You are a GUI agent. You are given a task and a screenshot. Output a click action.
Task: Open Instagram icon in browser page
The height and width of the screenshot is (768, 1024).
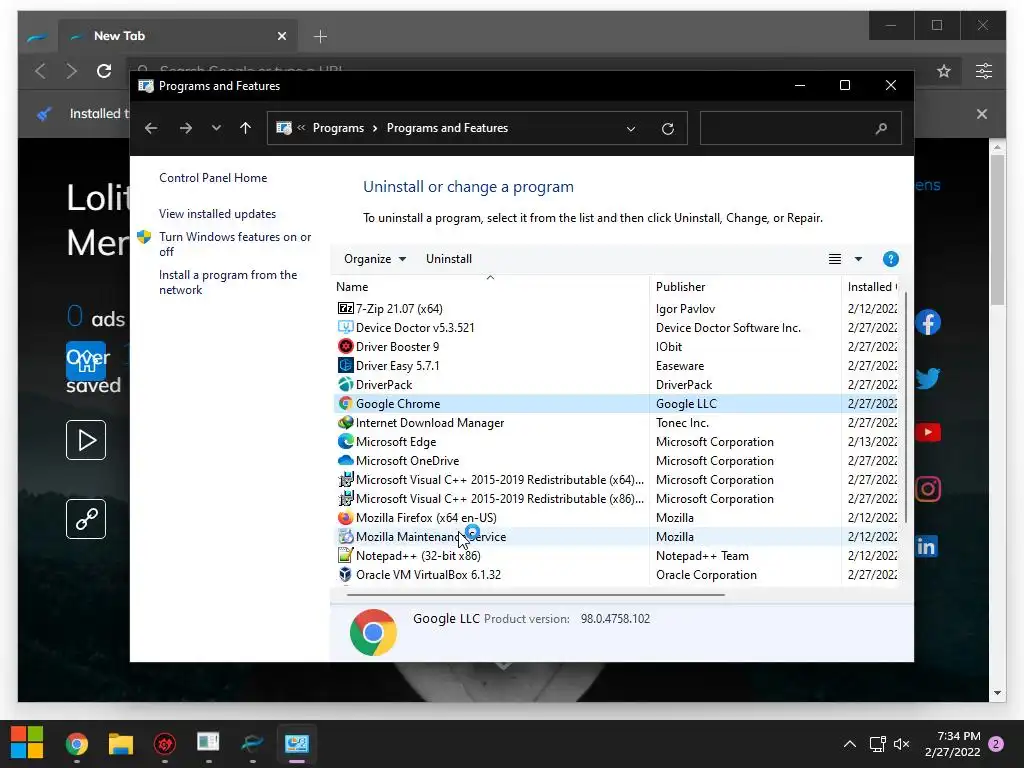coord(927,488)
